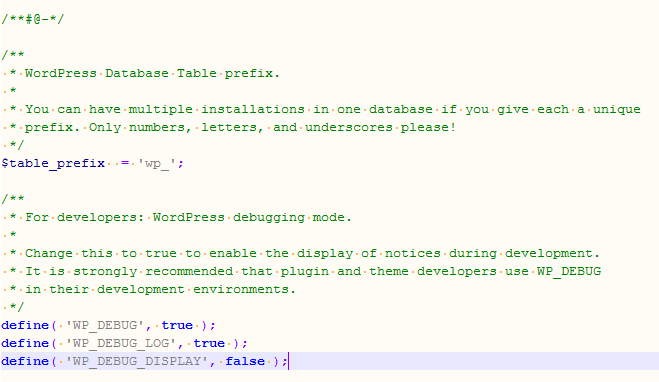Click the line starting 'You can have multiple installations'
659x382 pixels.
(x=332, y=109)
